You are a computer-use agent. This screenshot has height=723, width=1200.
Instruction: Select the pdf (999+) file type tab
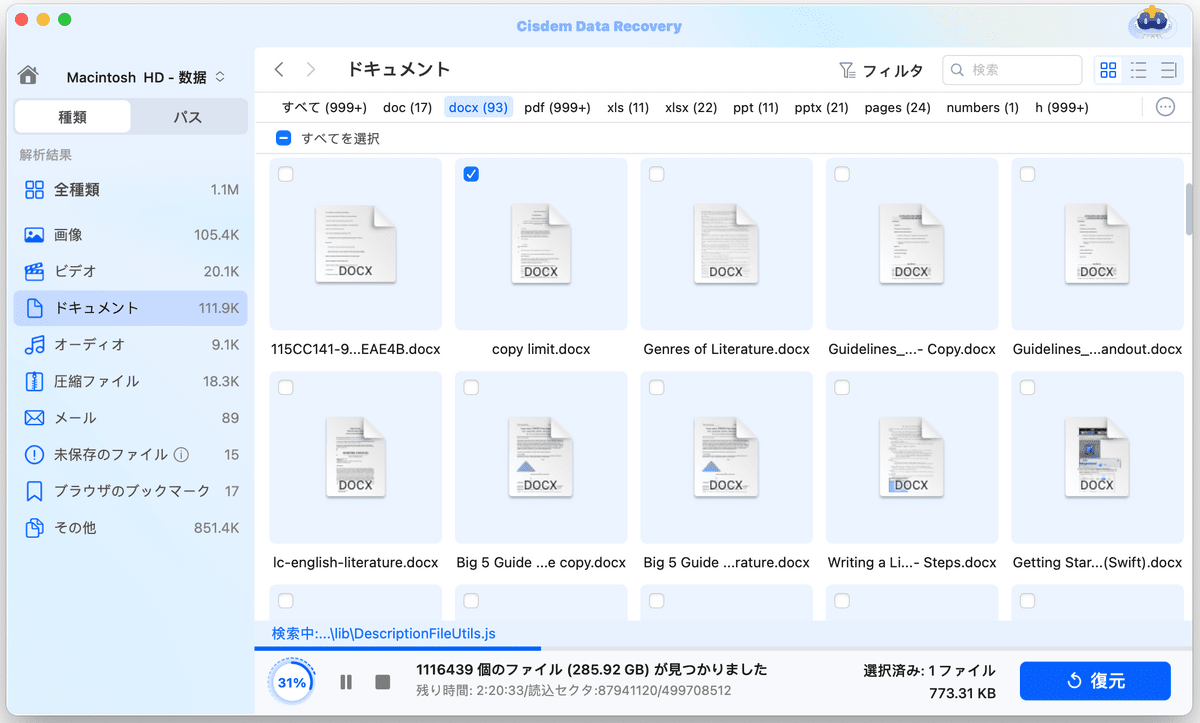click(x=557, y=107)
